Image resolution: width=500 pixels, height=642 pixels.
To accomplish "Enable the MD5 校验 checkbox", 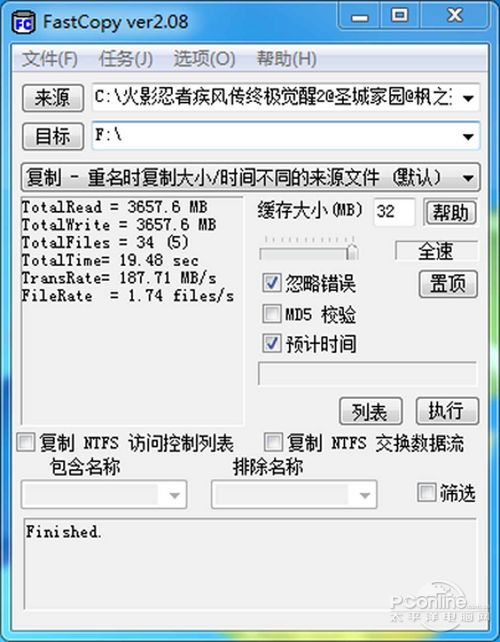I will click(x=271, y=314).
